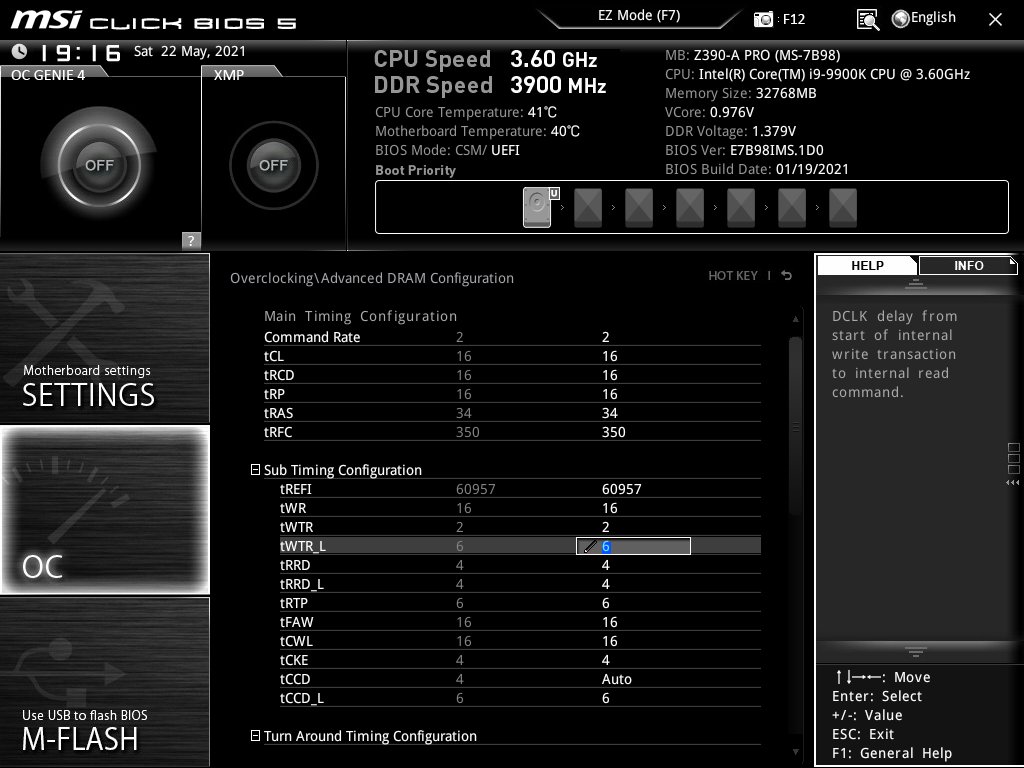
Task: Go back using the return arrow icon
Action: 787,276
